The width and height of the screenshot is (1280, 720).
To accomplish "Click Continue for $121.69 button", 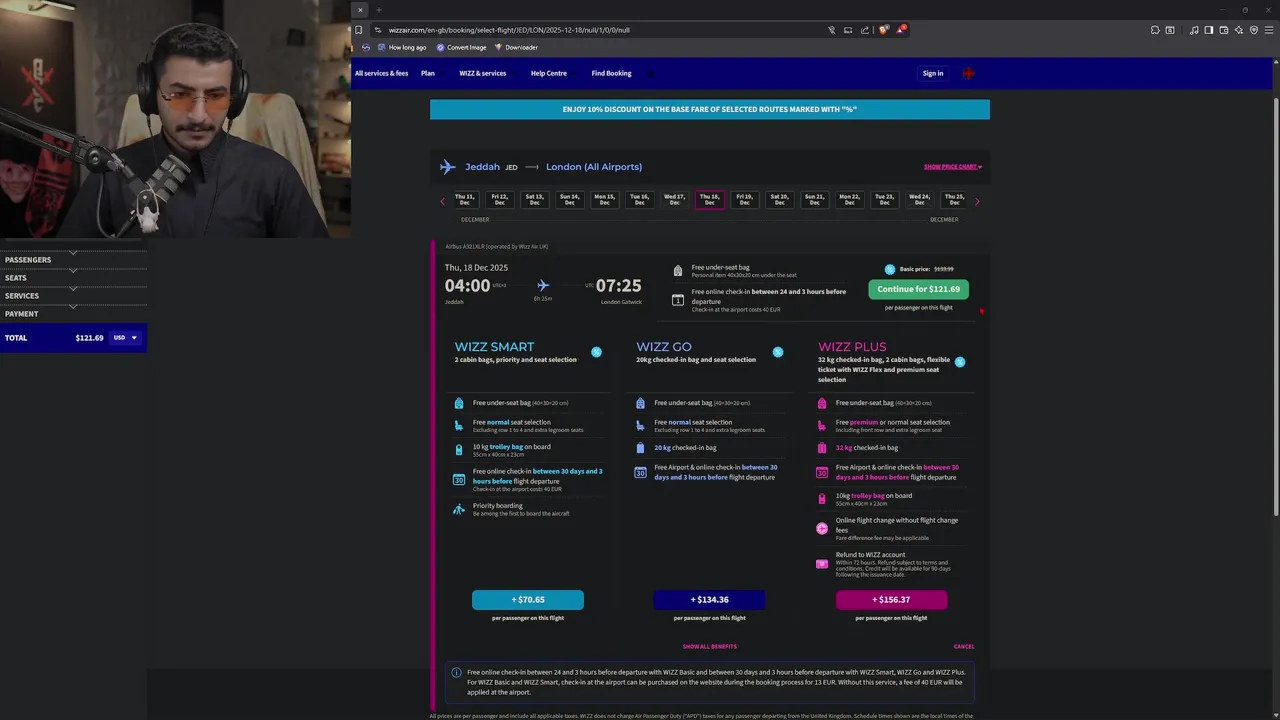I will pos(918,289).
